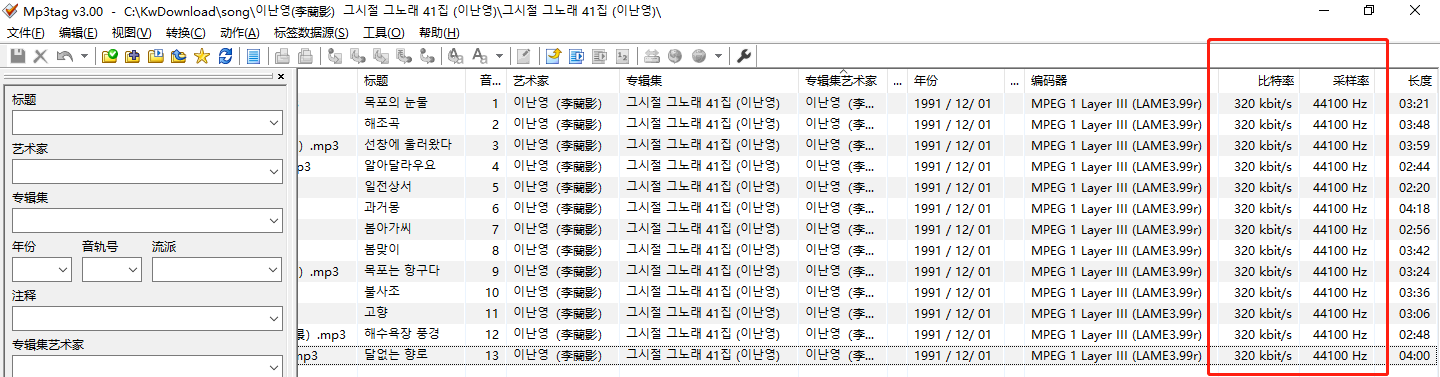The image size is (1440, 377).
Task: Sort by the 比特率 column header
Action: [x=1259, y=81]
